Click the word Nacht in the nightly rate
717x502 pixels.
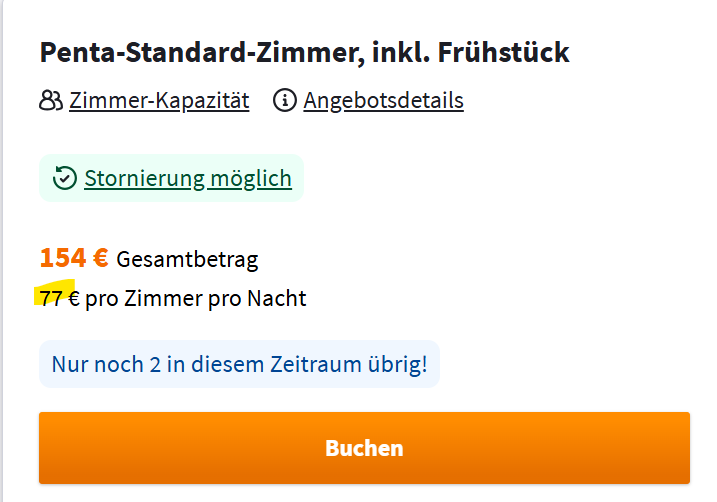(276, 299)
